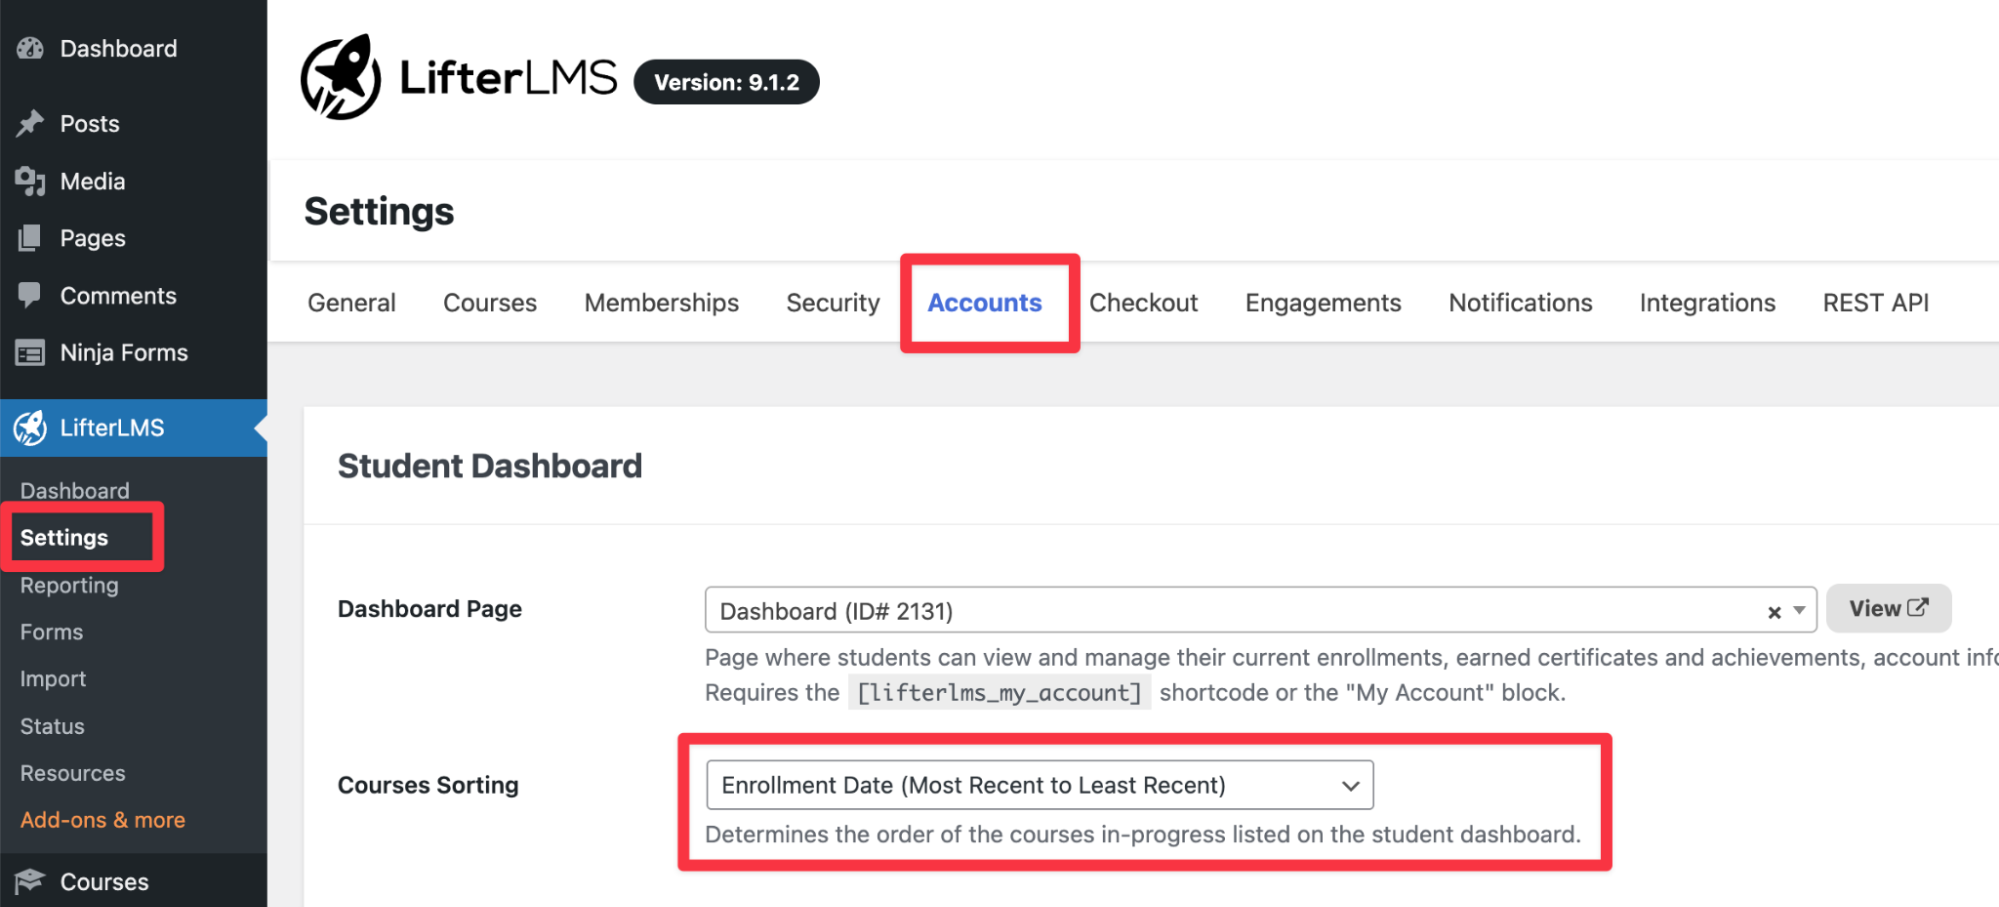The height and width of the screenshot is (907, 1999).
Task: Go to the Integrations tab
Action: (x=1707, y=303)
